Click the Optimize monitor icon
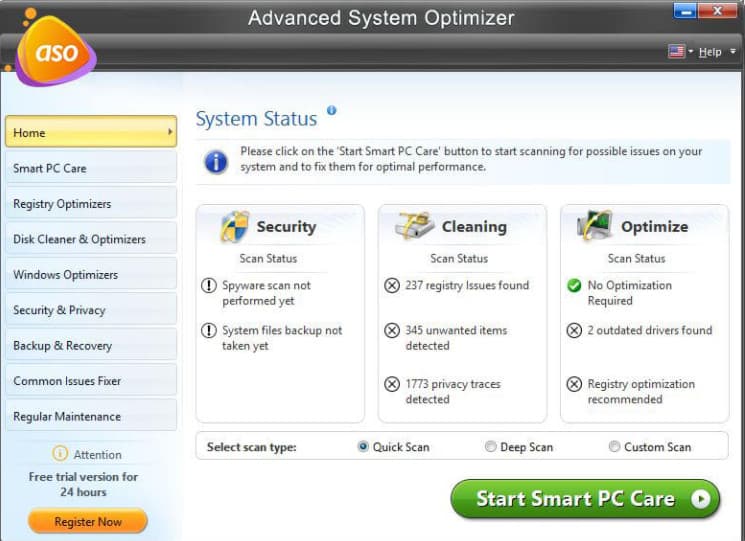 [594, 225]
